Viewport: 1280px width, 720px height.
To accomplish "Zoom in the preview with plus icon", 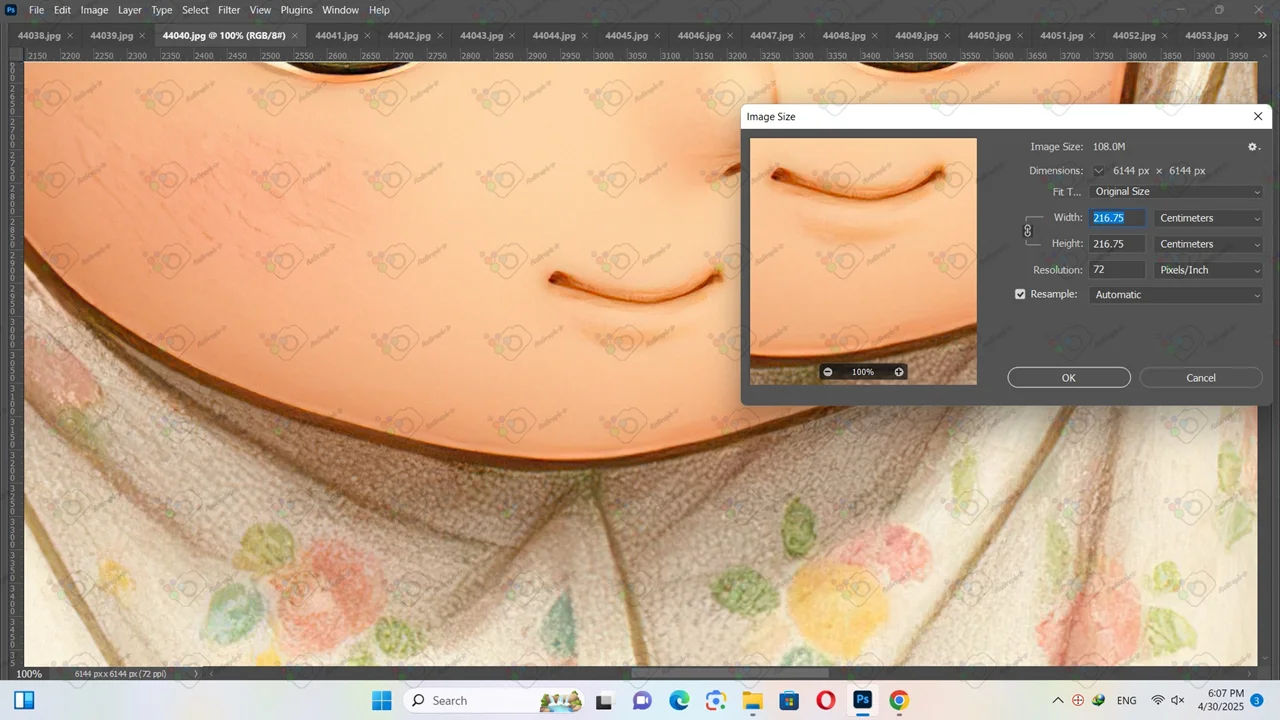I will (899, 372).
